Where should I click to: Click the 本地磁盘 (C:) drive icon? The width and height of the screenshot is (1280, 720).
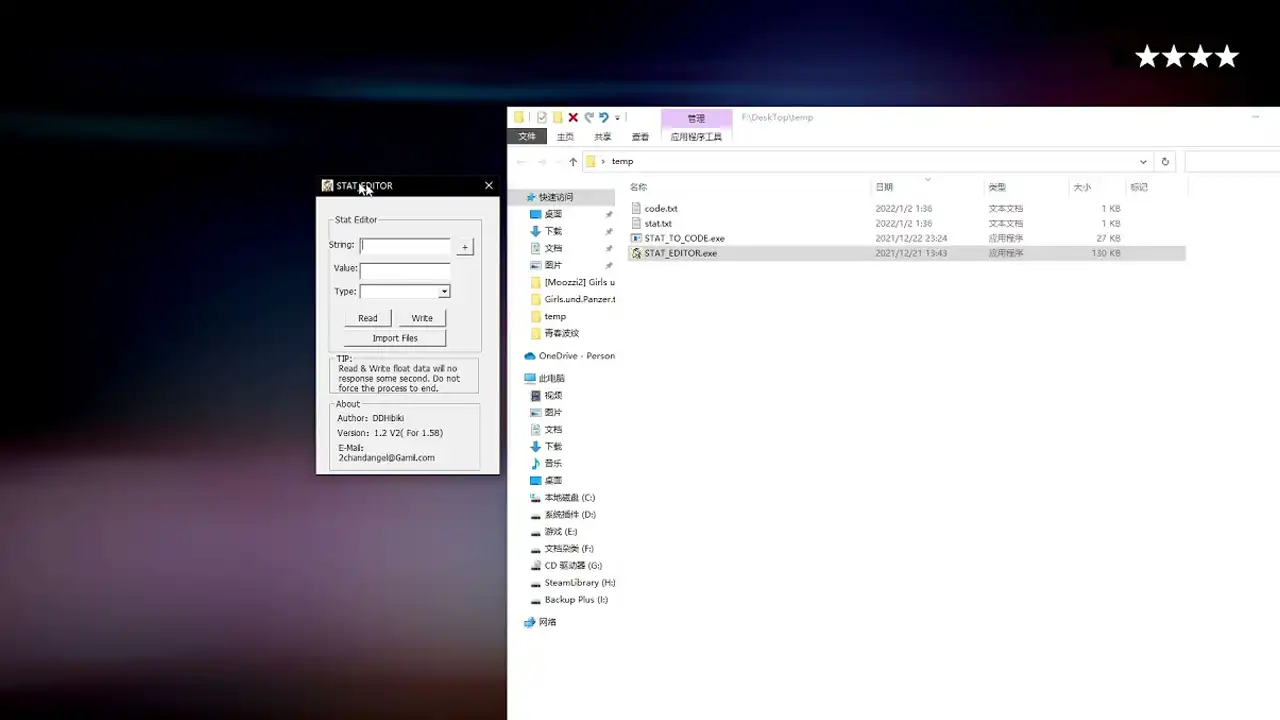(x=535, y=497)
